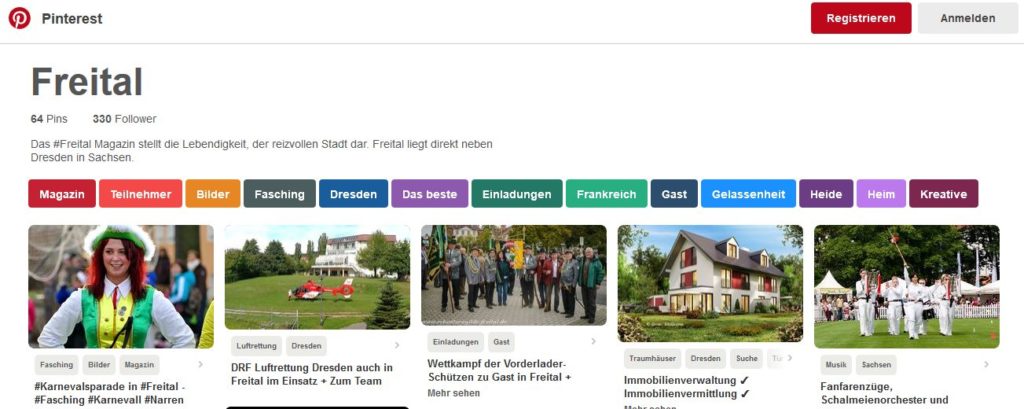Open Wettkampf der Vorderlader-Schützen title
The height and width of the screenshot is (409, 1024).
[x=500, y=370]
